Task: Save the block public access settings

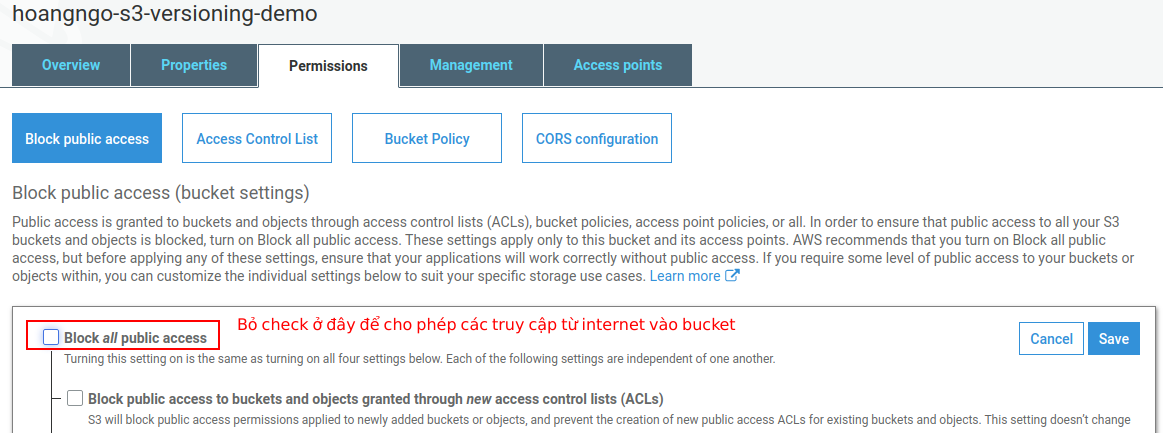Action: pyautogui.click(x=1113, y=339)
